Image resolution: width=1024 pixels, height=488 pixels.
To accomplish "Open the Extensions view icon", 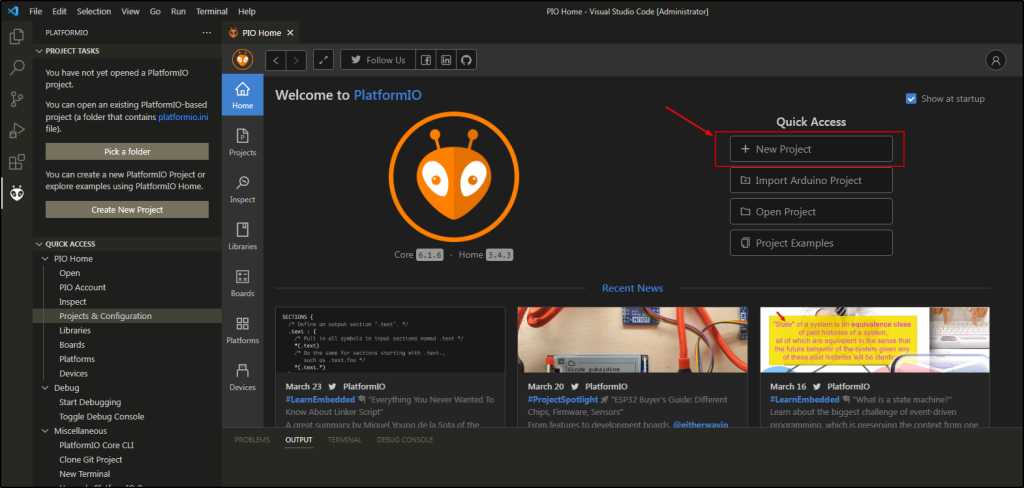I will click(x=16, y=161).
